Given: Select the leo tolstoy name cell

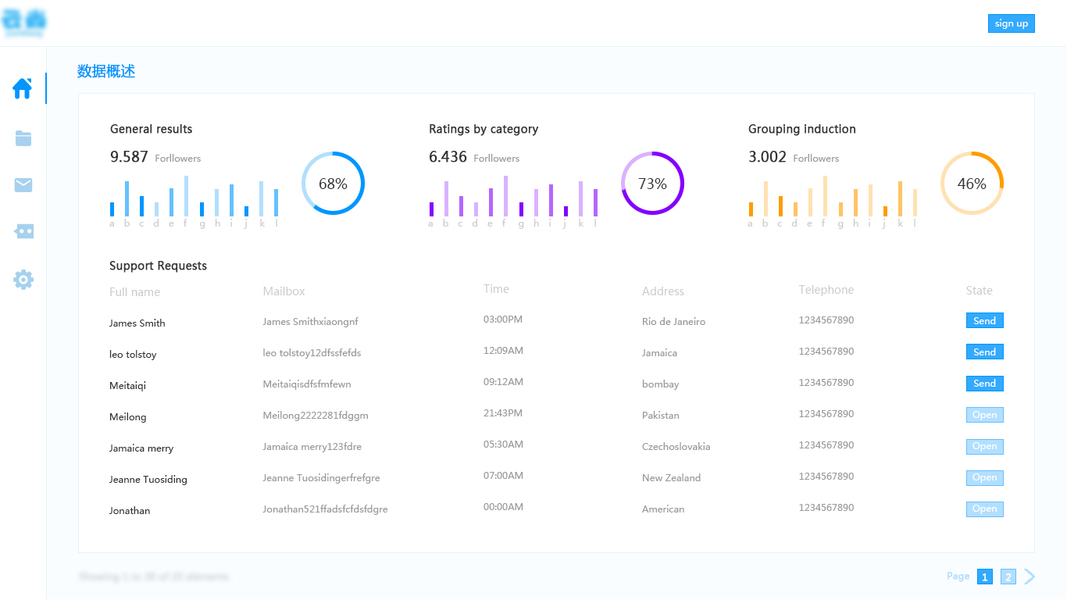Looking at the screenshot, I should 133,354.
